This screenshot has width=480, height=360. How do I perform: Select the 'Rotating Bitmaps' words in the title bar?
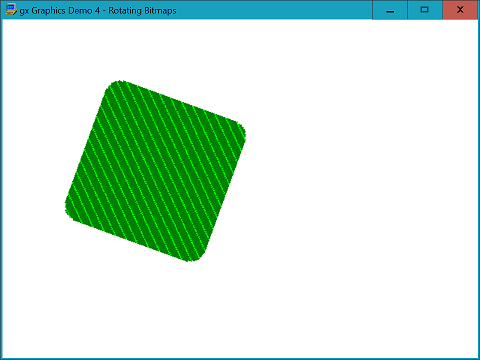coord(142,11)
